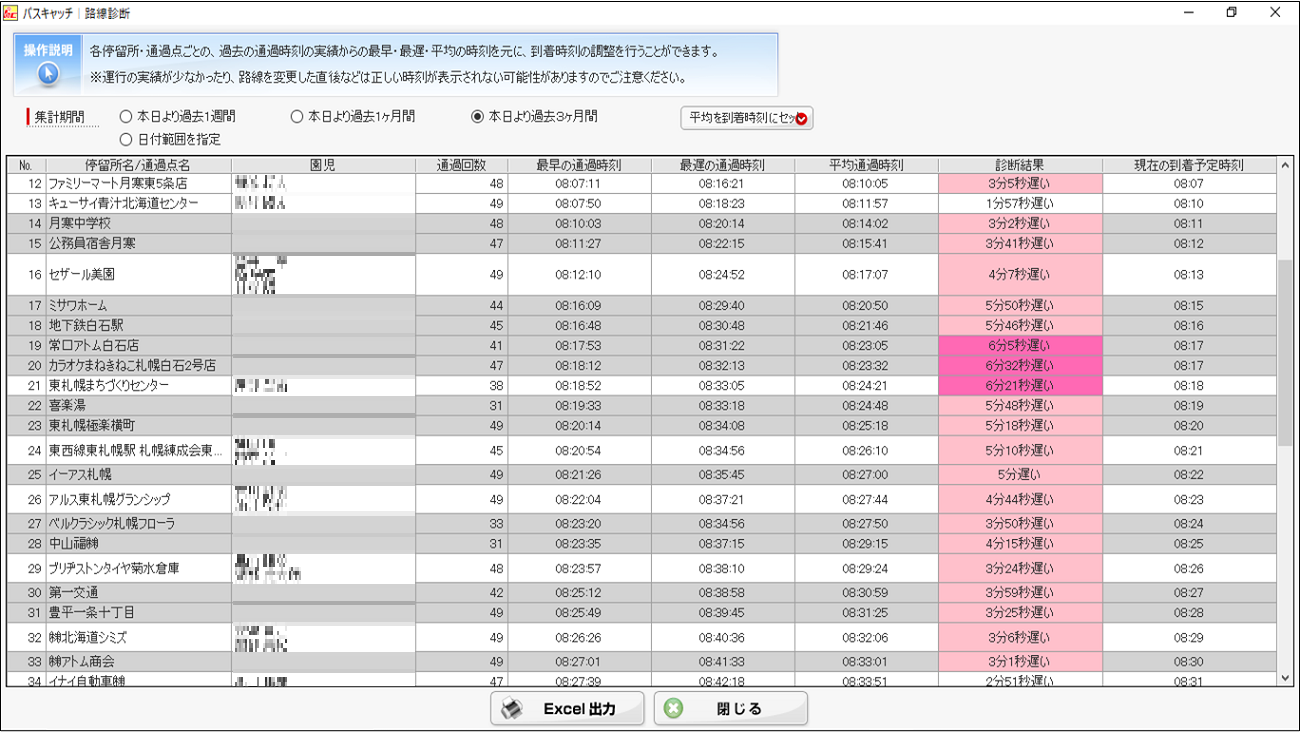The width and height of the screenshot is (1300, 732).
Task: Click the バスキャッチ app icon in title bar
Action: click(x=11, y=13)
